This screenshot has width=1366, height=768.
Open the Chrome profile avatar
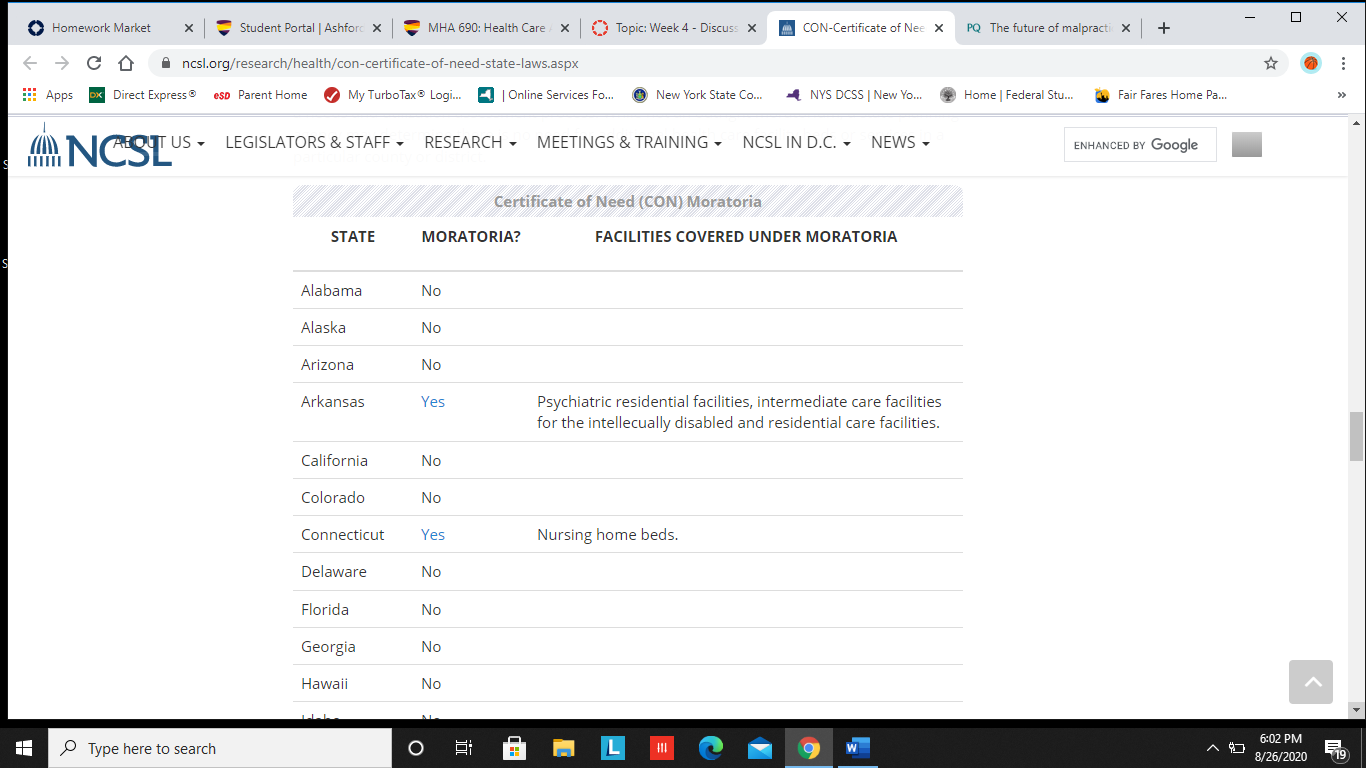[1310, 63]
